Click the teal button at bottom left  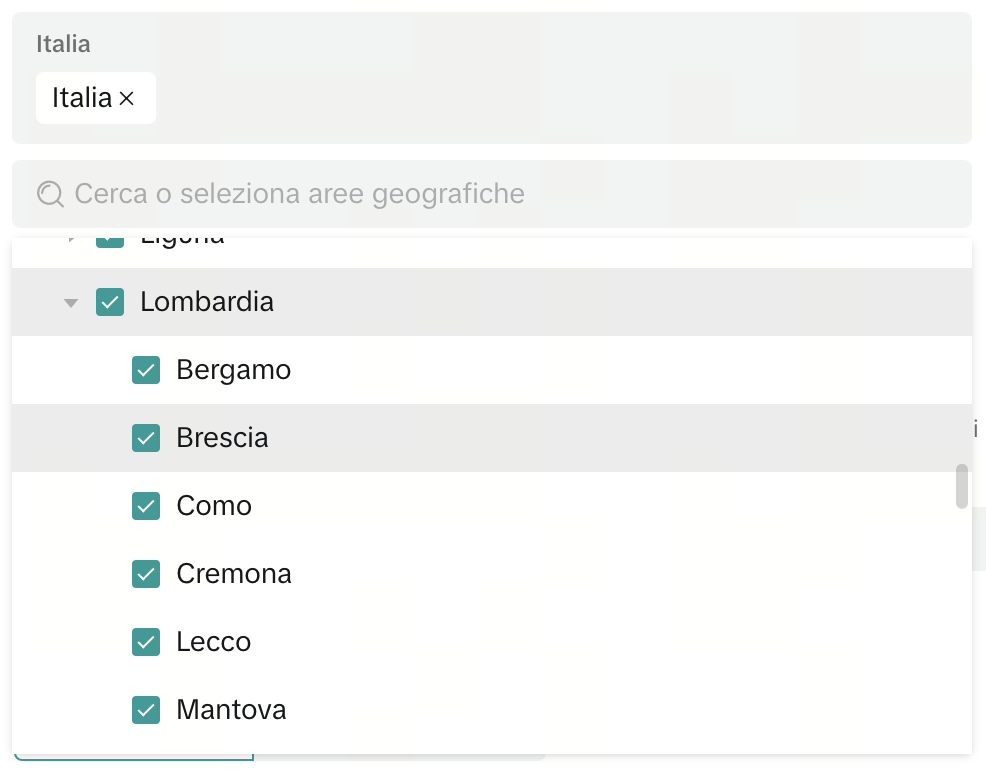pos(135,762)
